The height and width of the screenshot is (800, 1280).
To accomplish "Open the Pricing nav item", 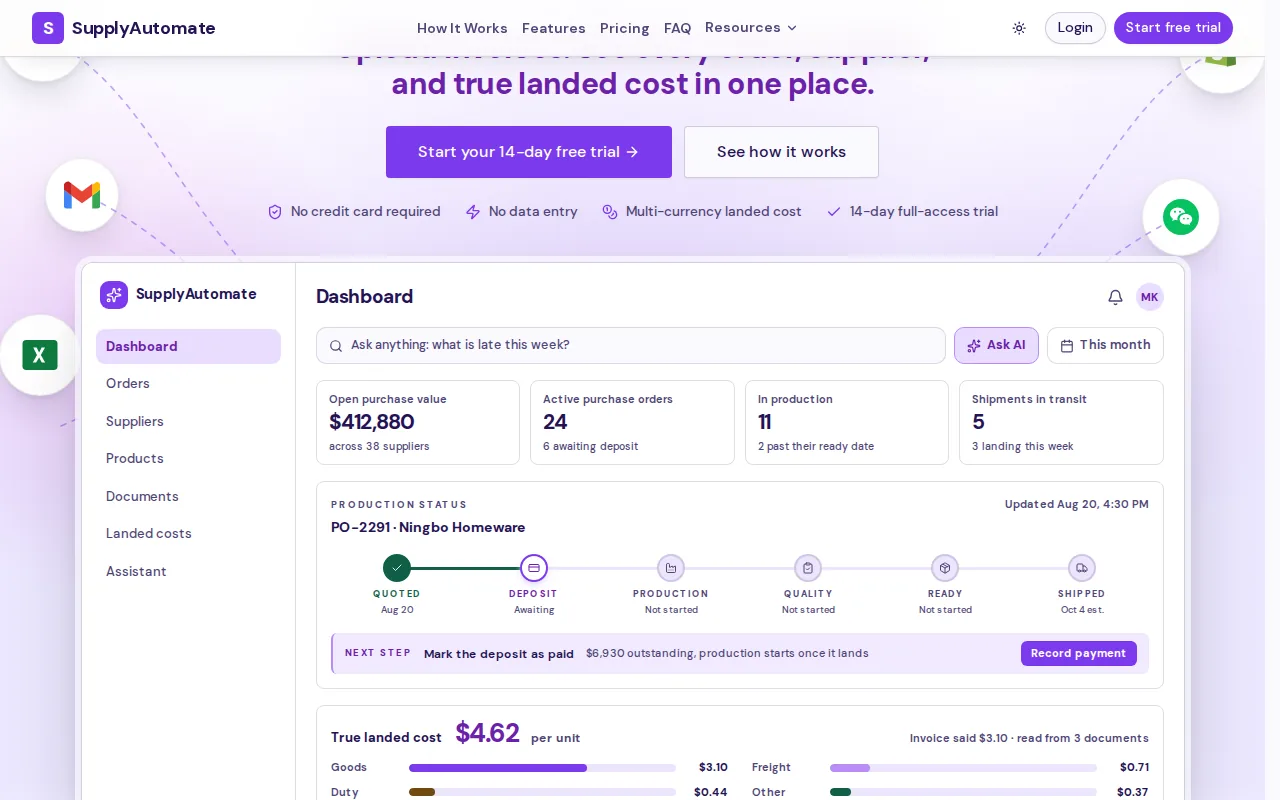I will pyautogui.click(x=625, y=28).
